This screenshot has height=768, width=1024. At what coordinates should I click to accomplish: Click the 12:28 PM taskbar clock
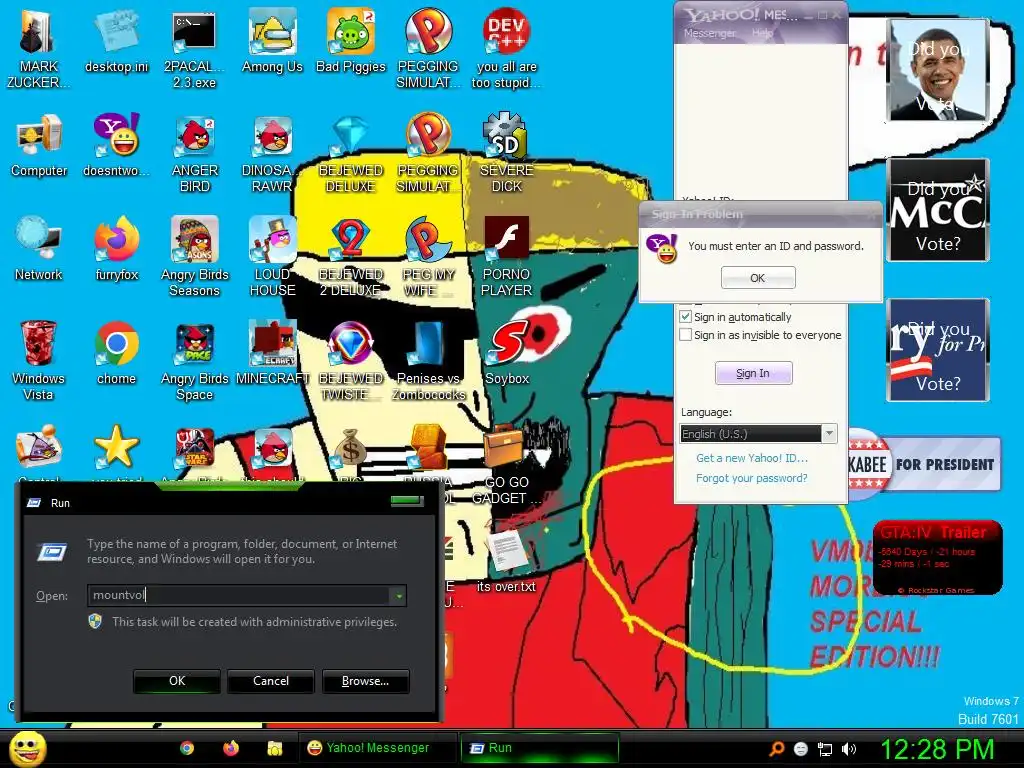click(x=936, y=749)
